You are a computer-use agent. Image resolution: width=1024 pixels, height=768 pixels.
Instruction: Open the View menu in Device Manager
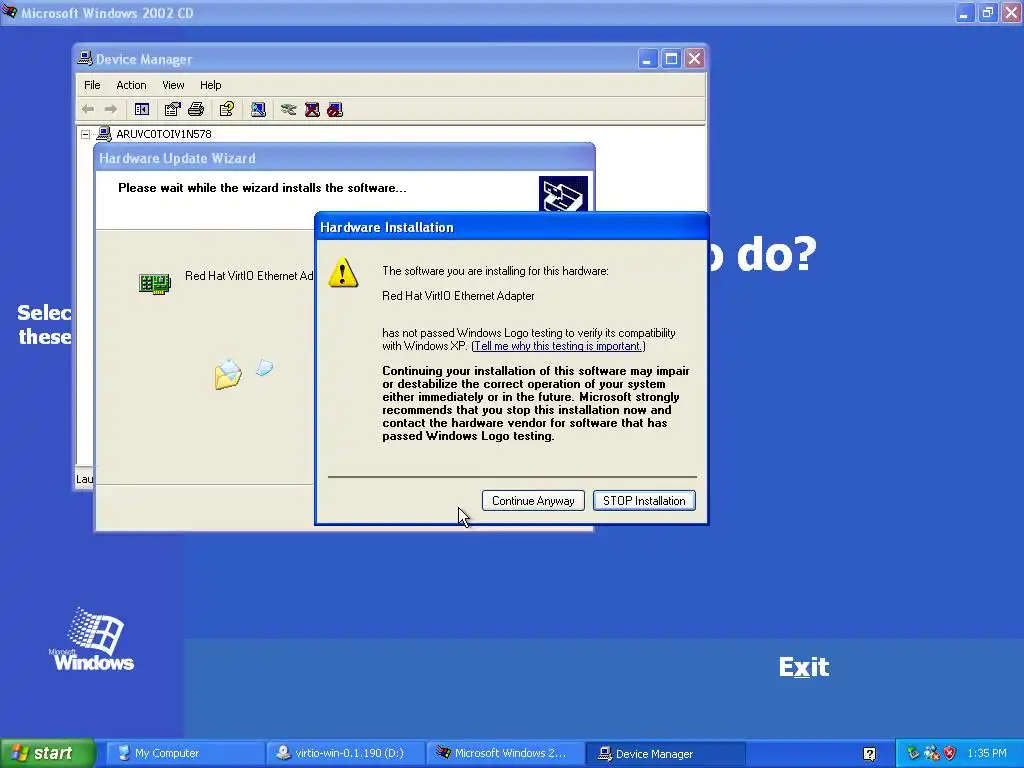[173, 85]
